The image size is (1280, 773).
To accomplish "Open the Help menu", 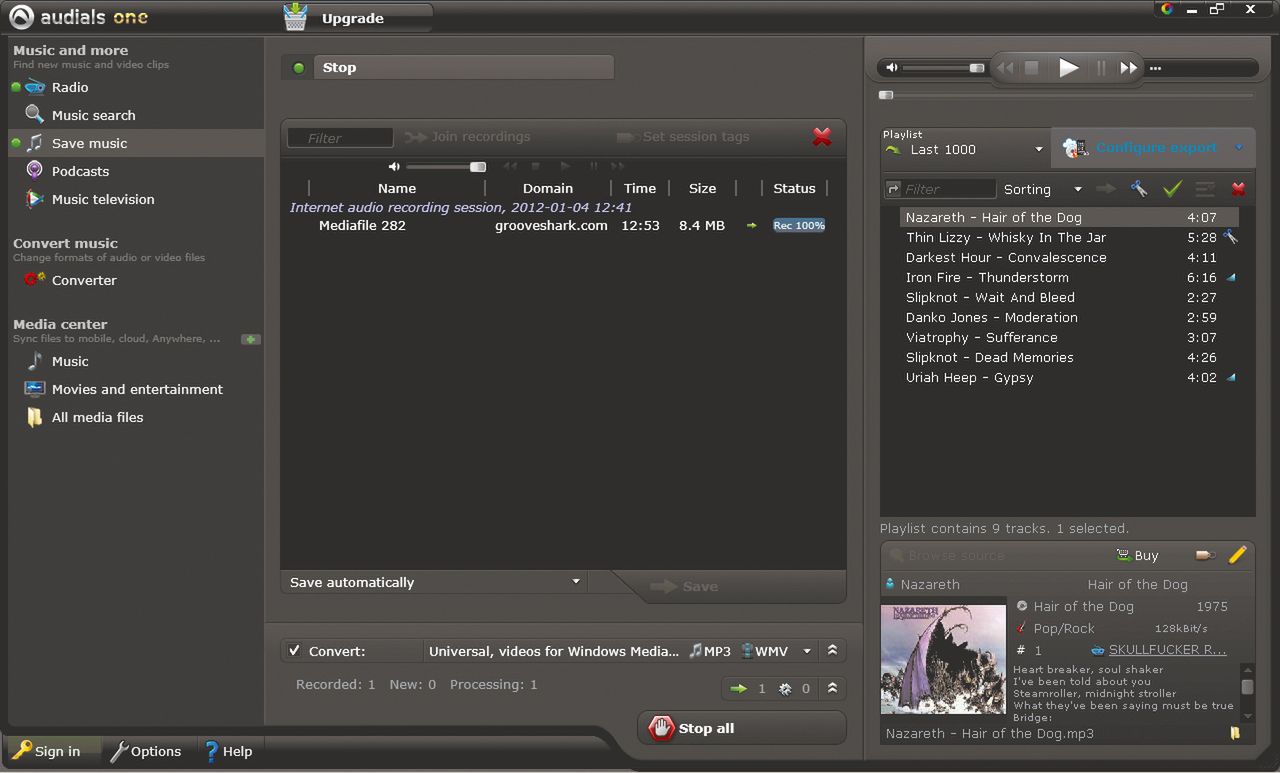I will pyautogui.click(x=228, y=751).
